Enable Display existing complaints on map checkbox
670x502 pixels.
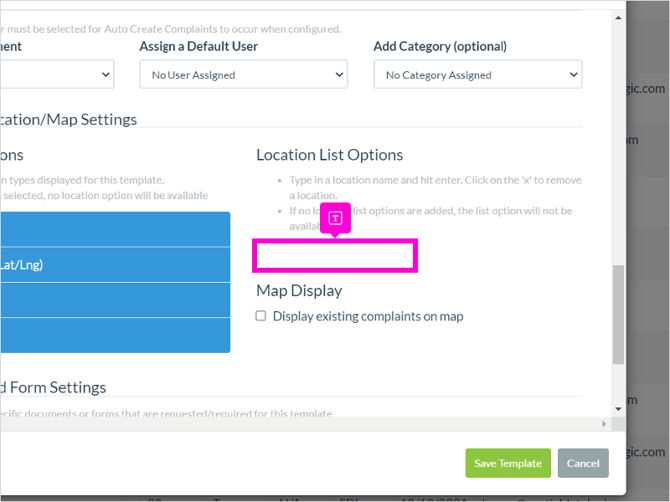point(261,316)
